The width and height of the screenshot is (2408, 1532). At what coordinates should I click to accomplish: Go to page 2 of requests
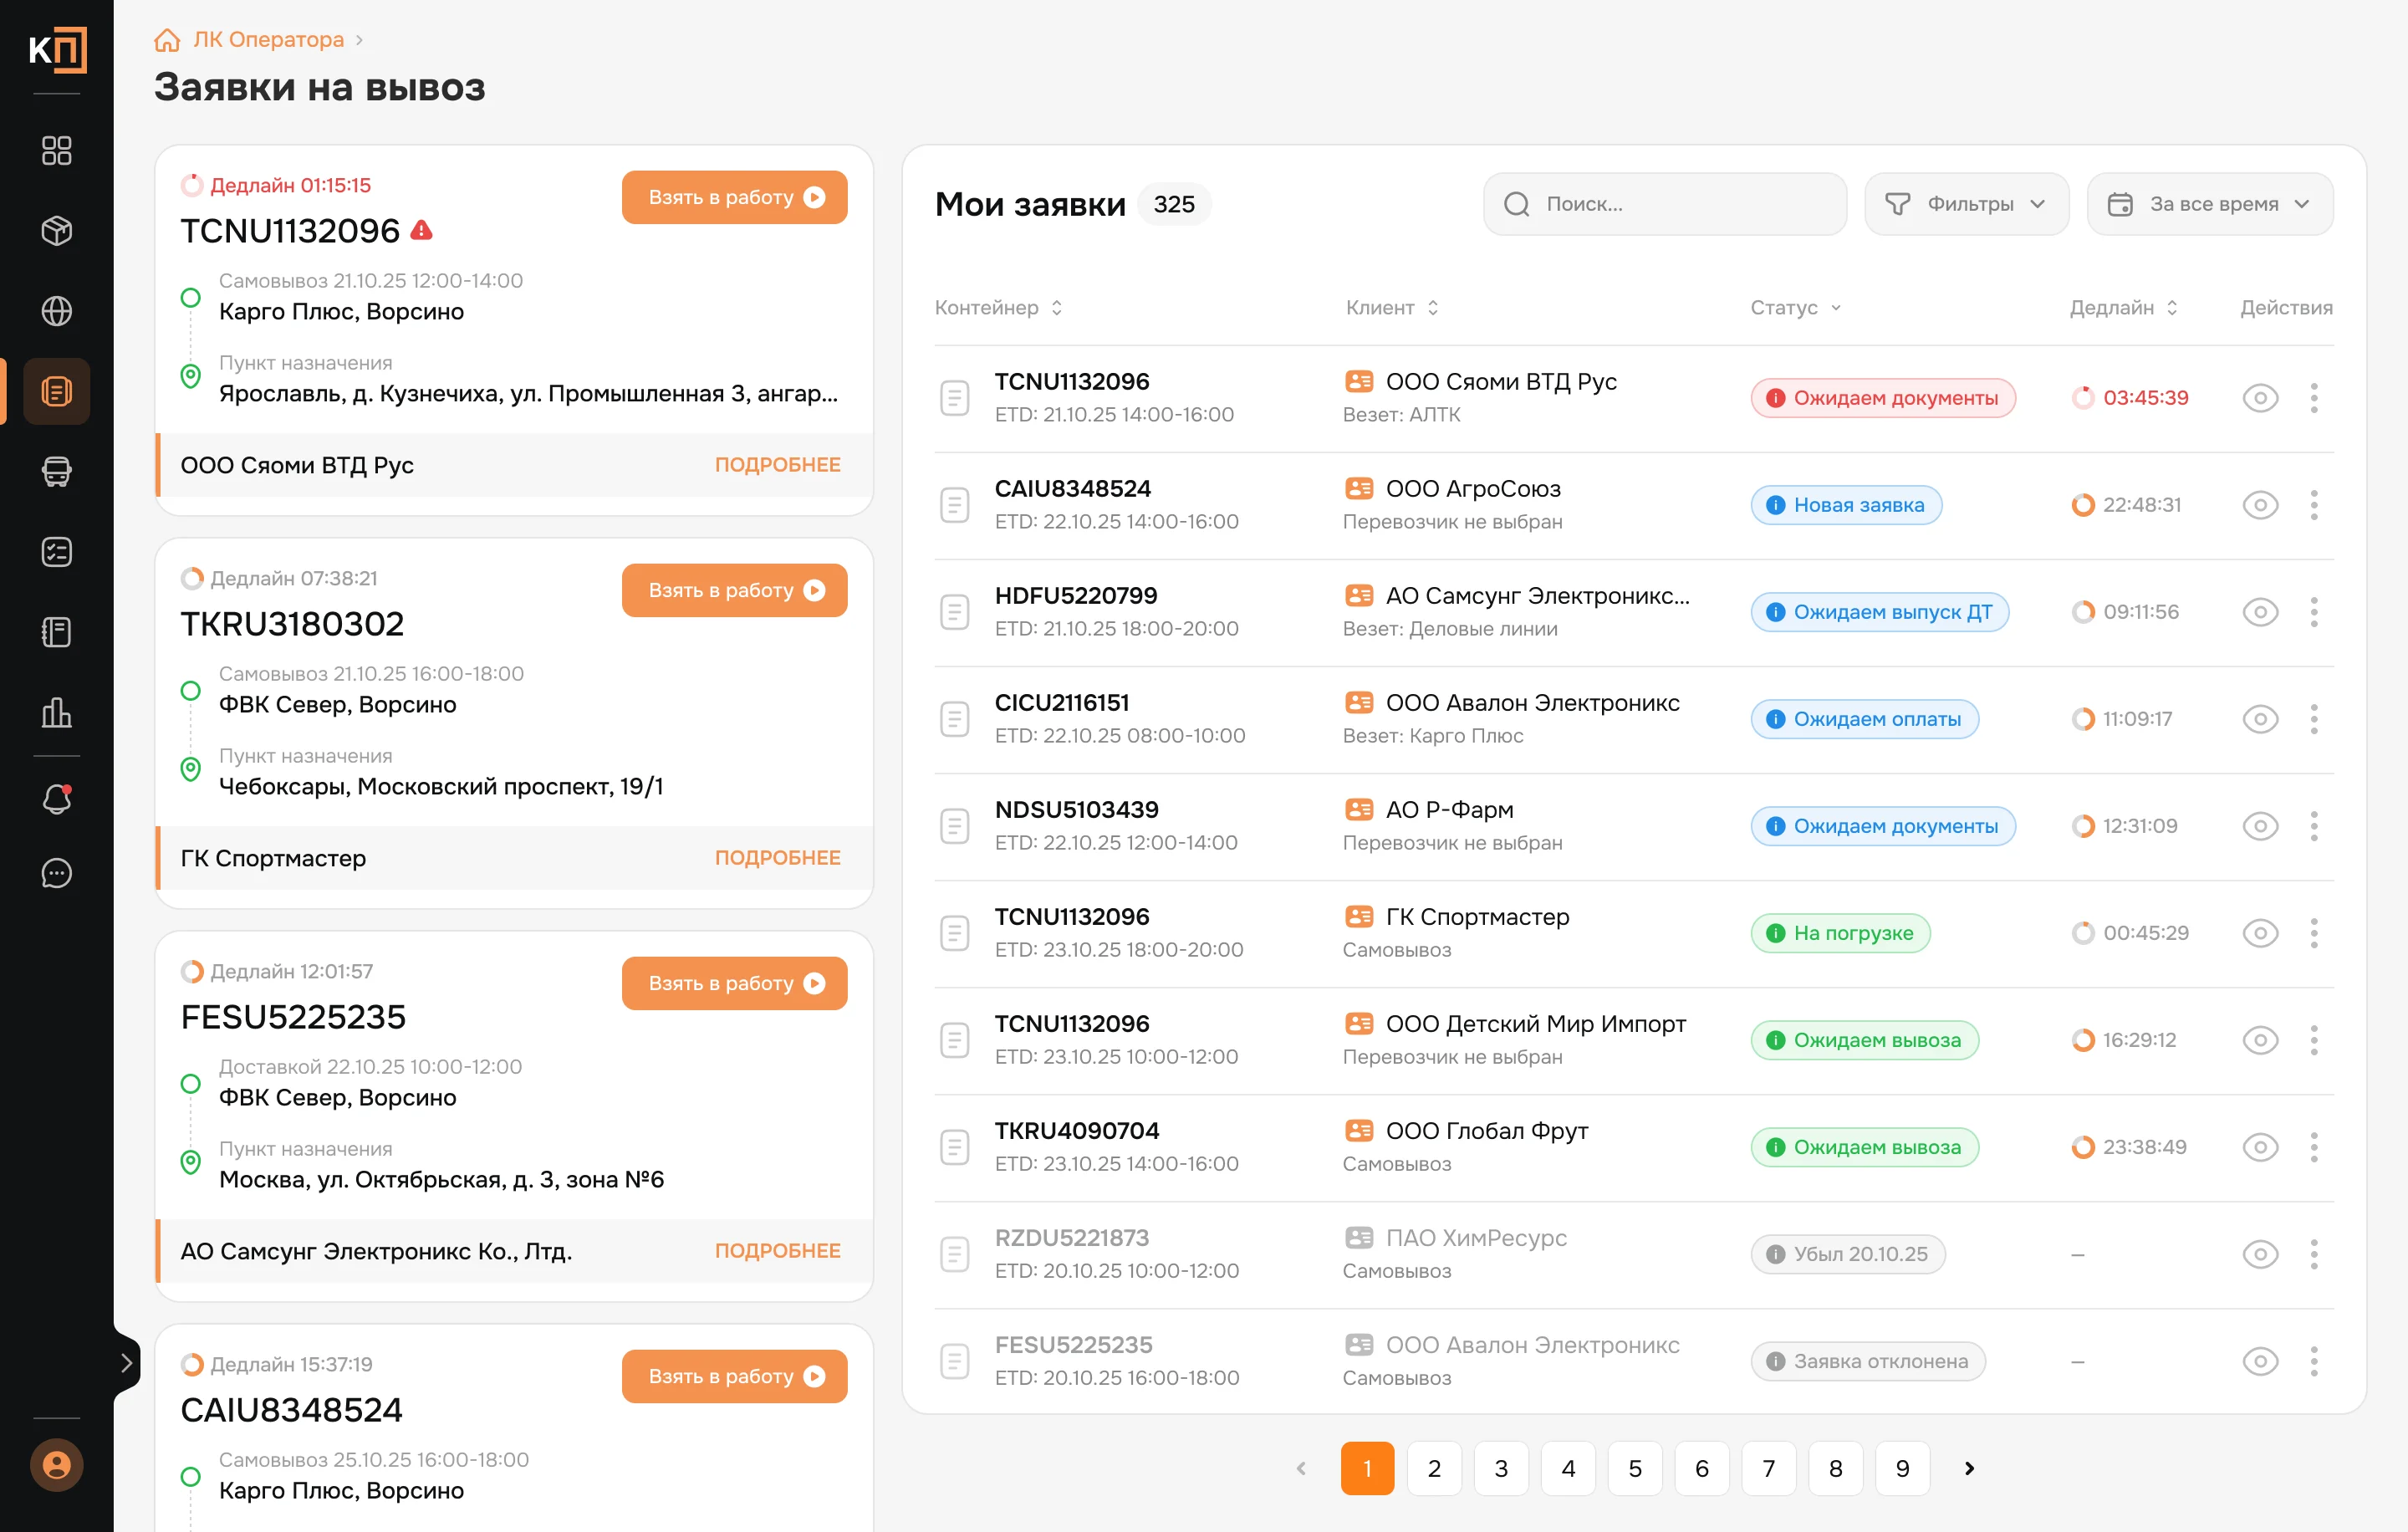(1434, 1468)
